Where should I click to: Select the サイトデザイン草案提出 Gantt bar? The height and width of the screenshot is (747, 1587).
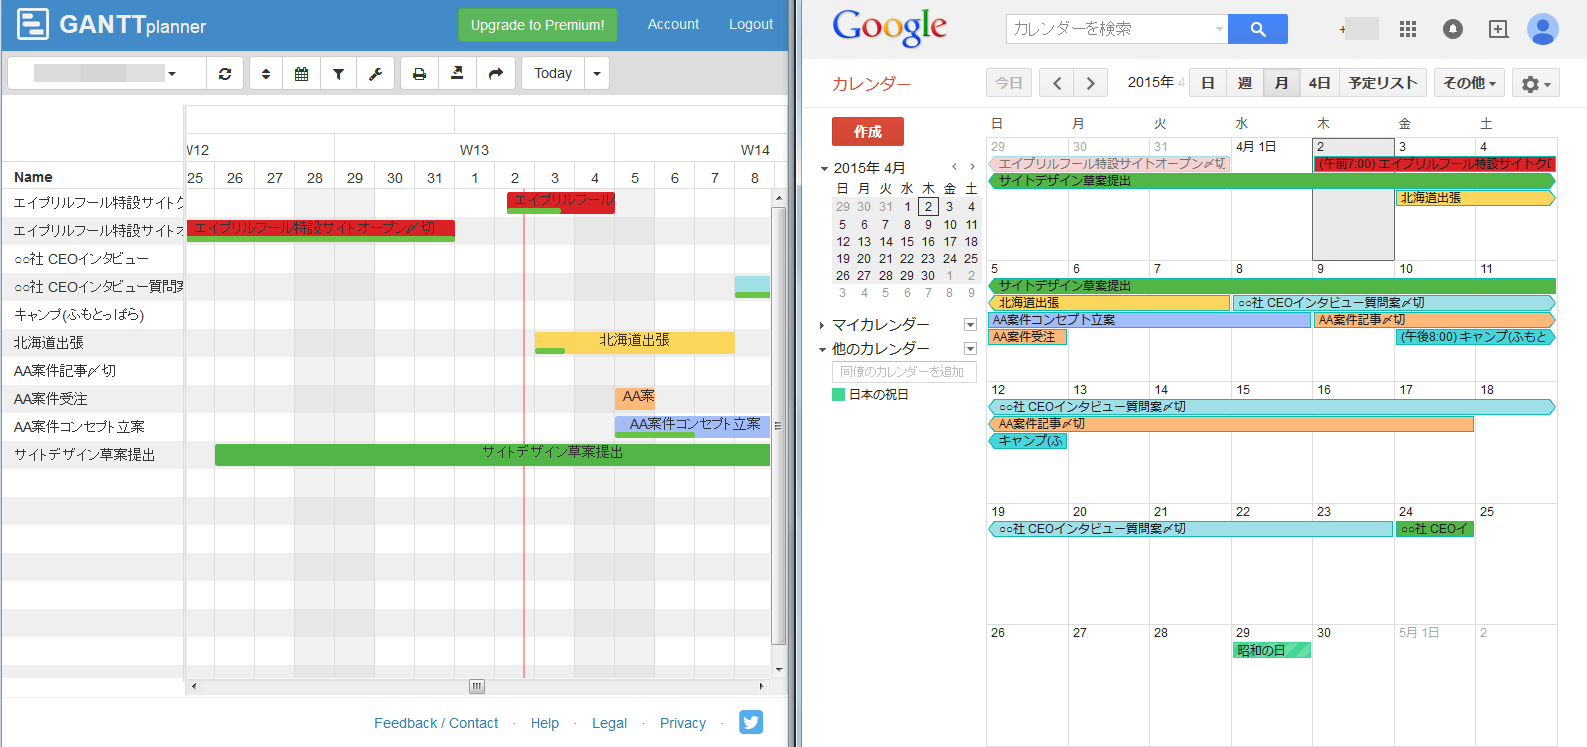click(492, 454)
